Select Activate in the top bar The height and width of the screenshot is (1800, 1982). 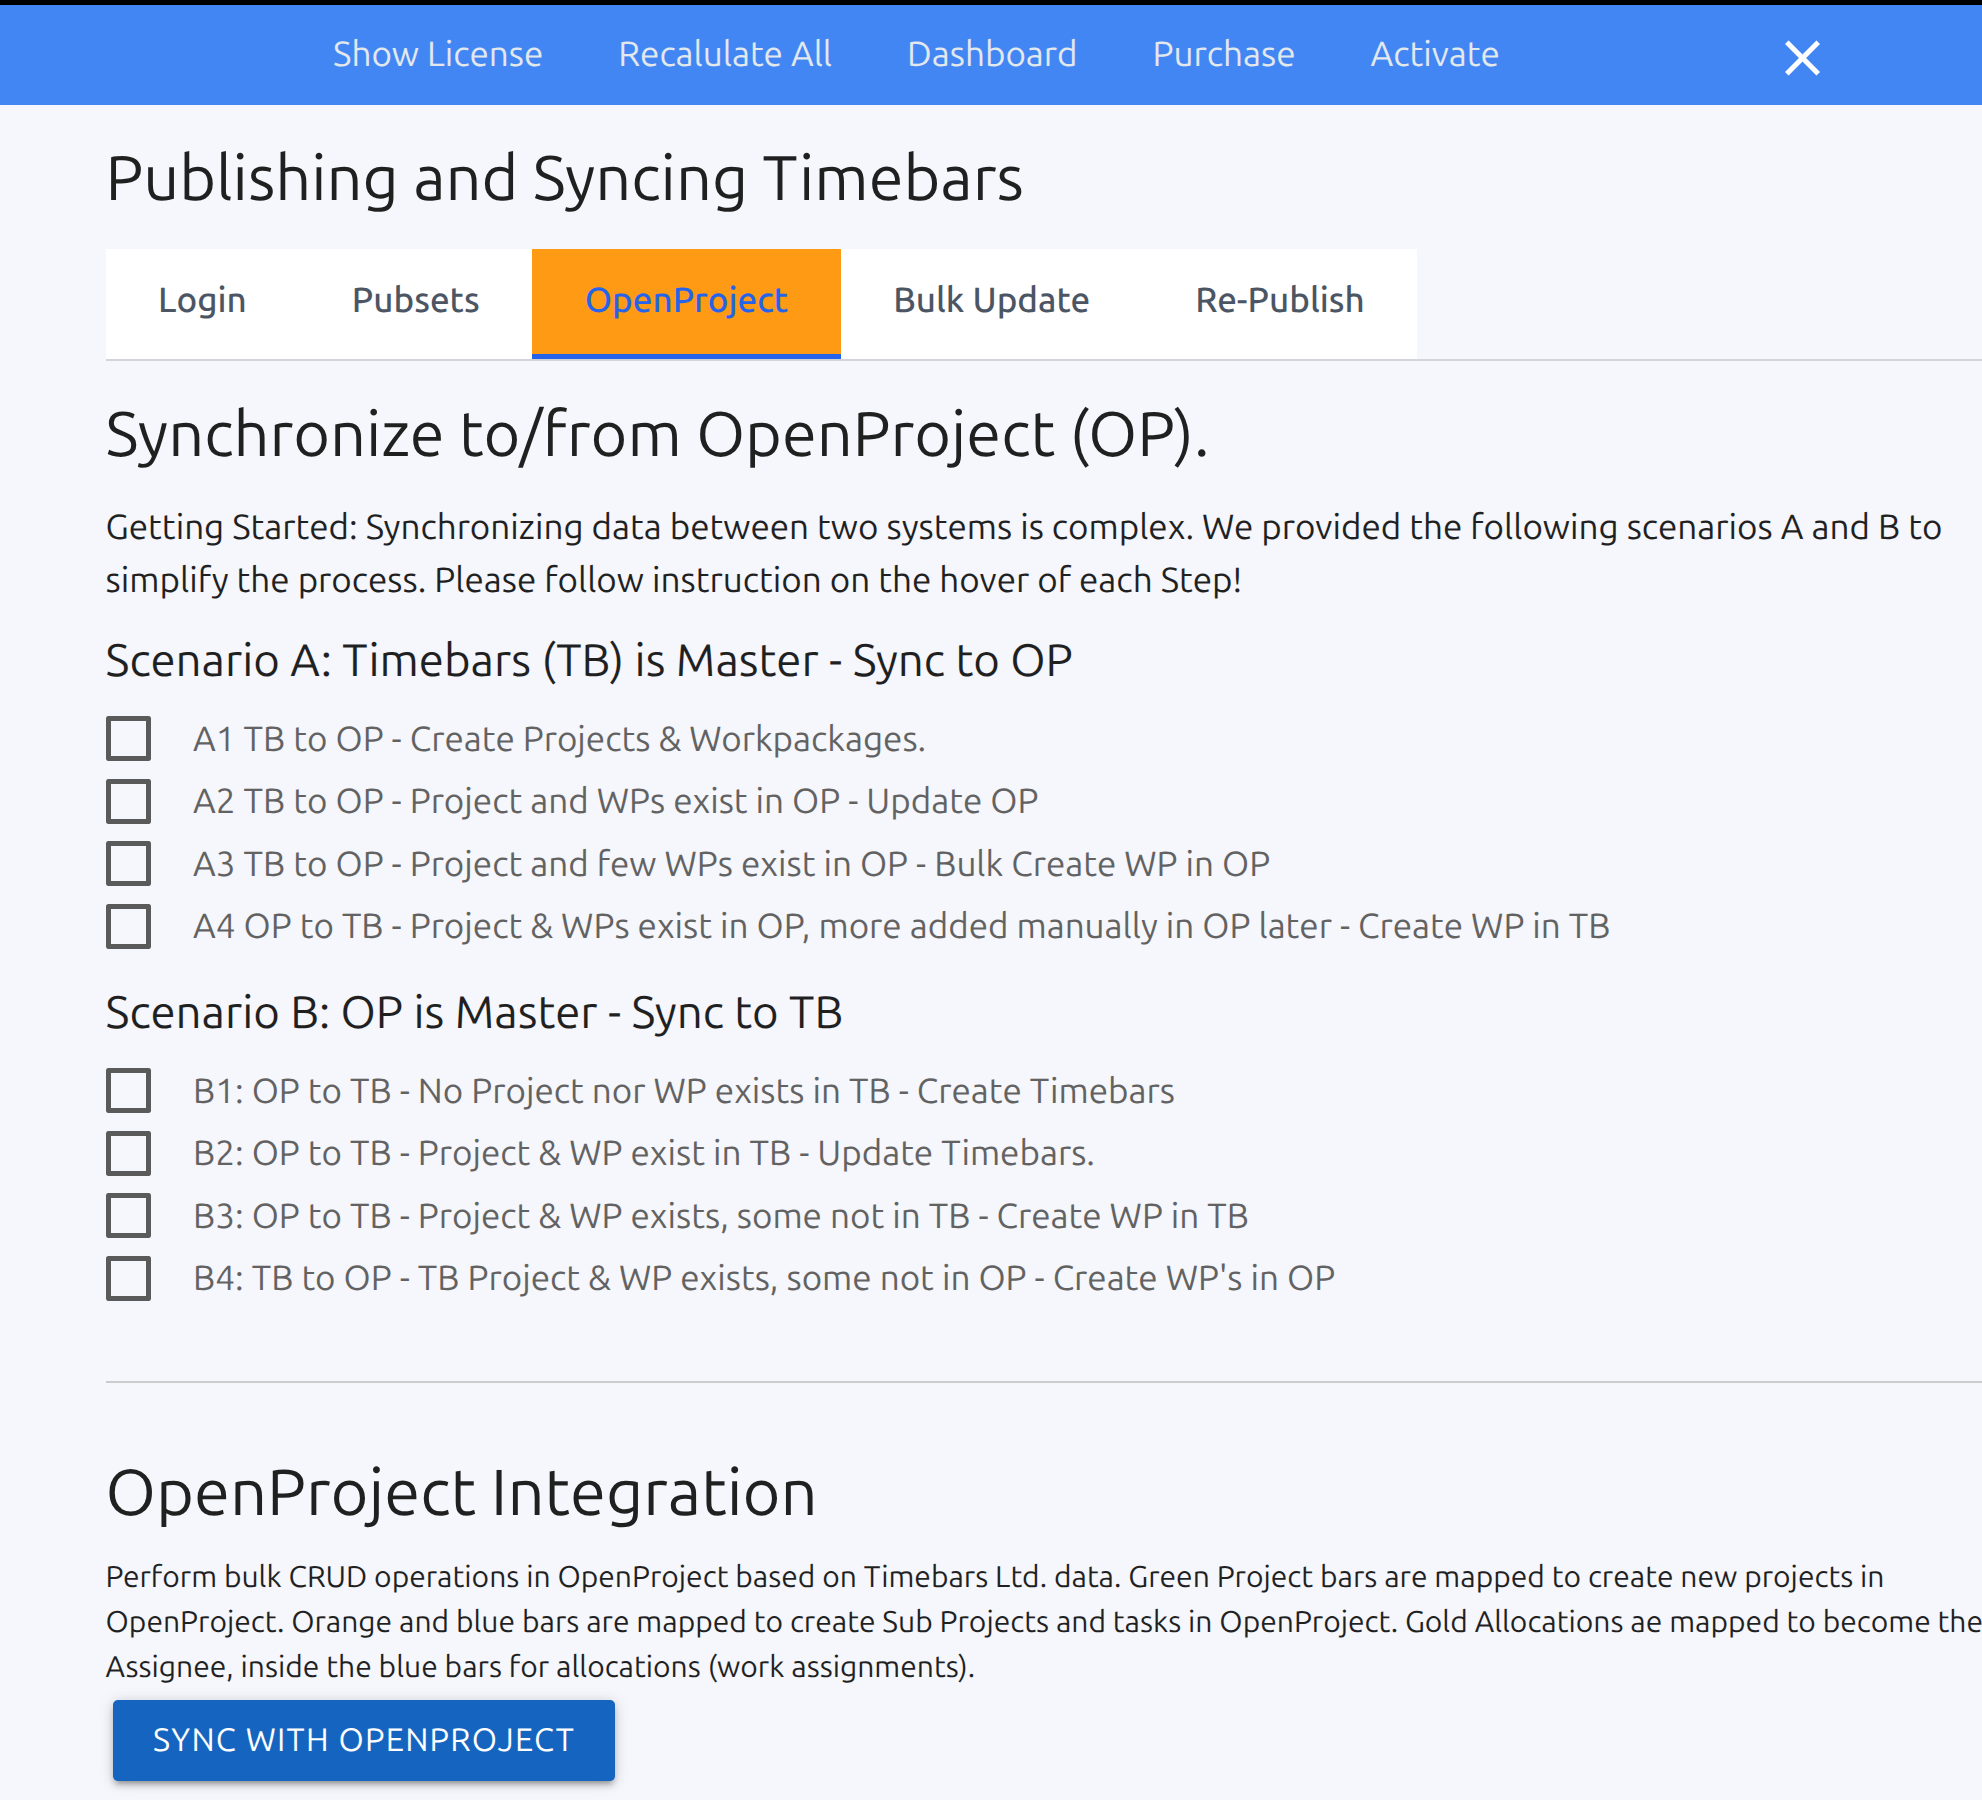pyautogui.click(x=1434, y=54)
